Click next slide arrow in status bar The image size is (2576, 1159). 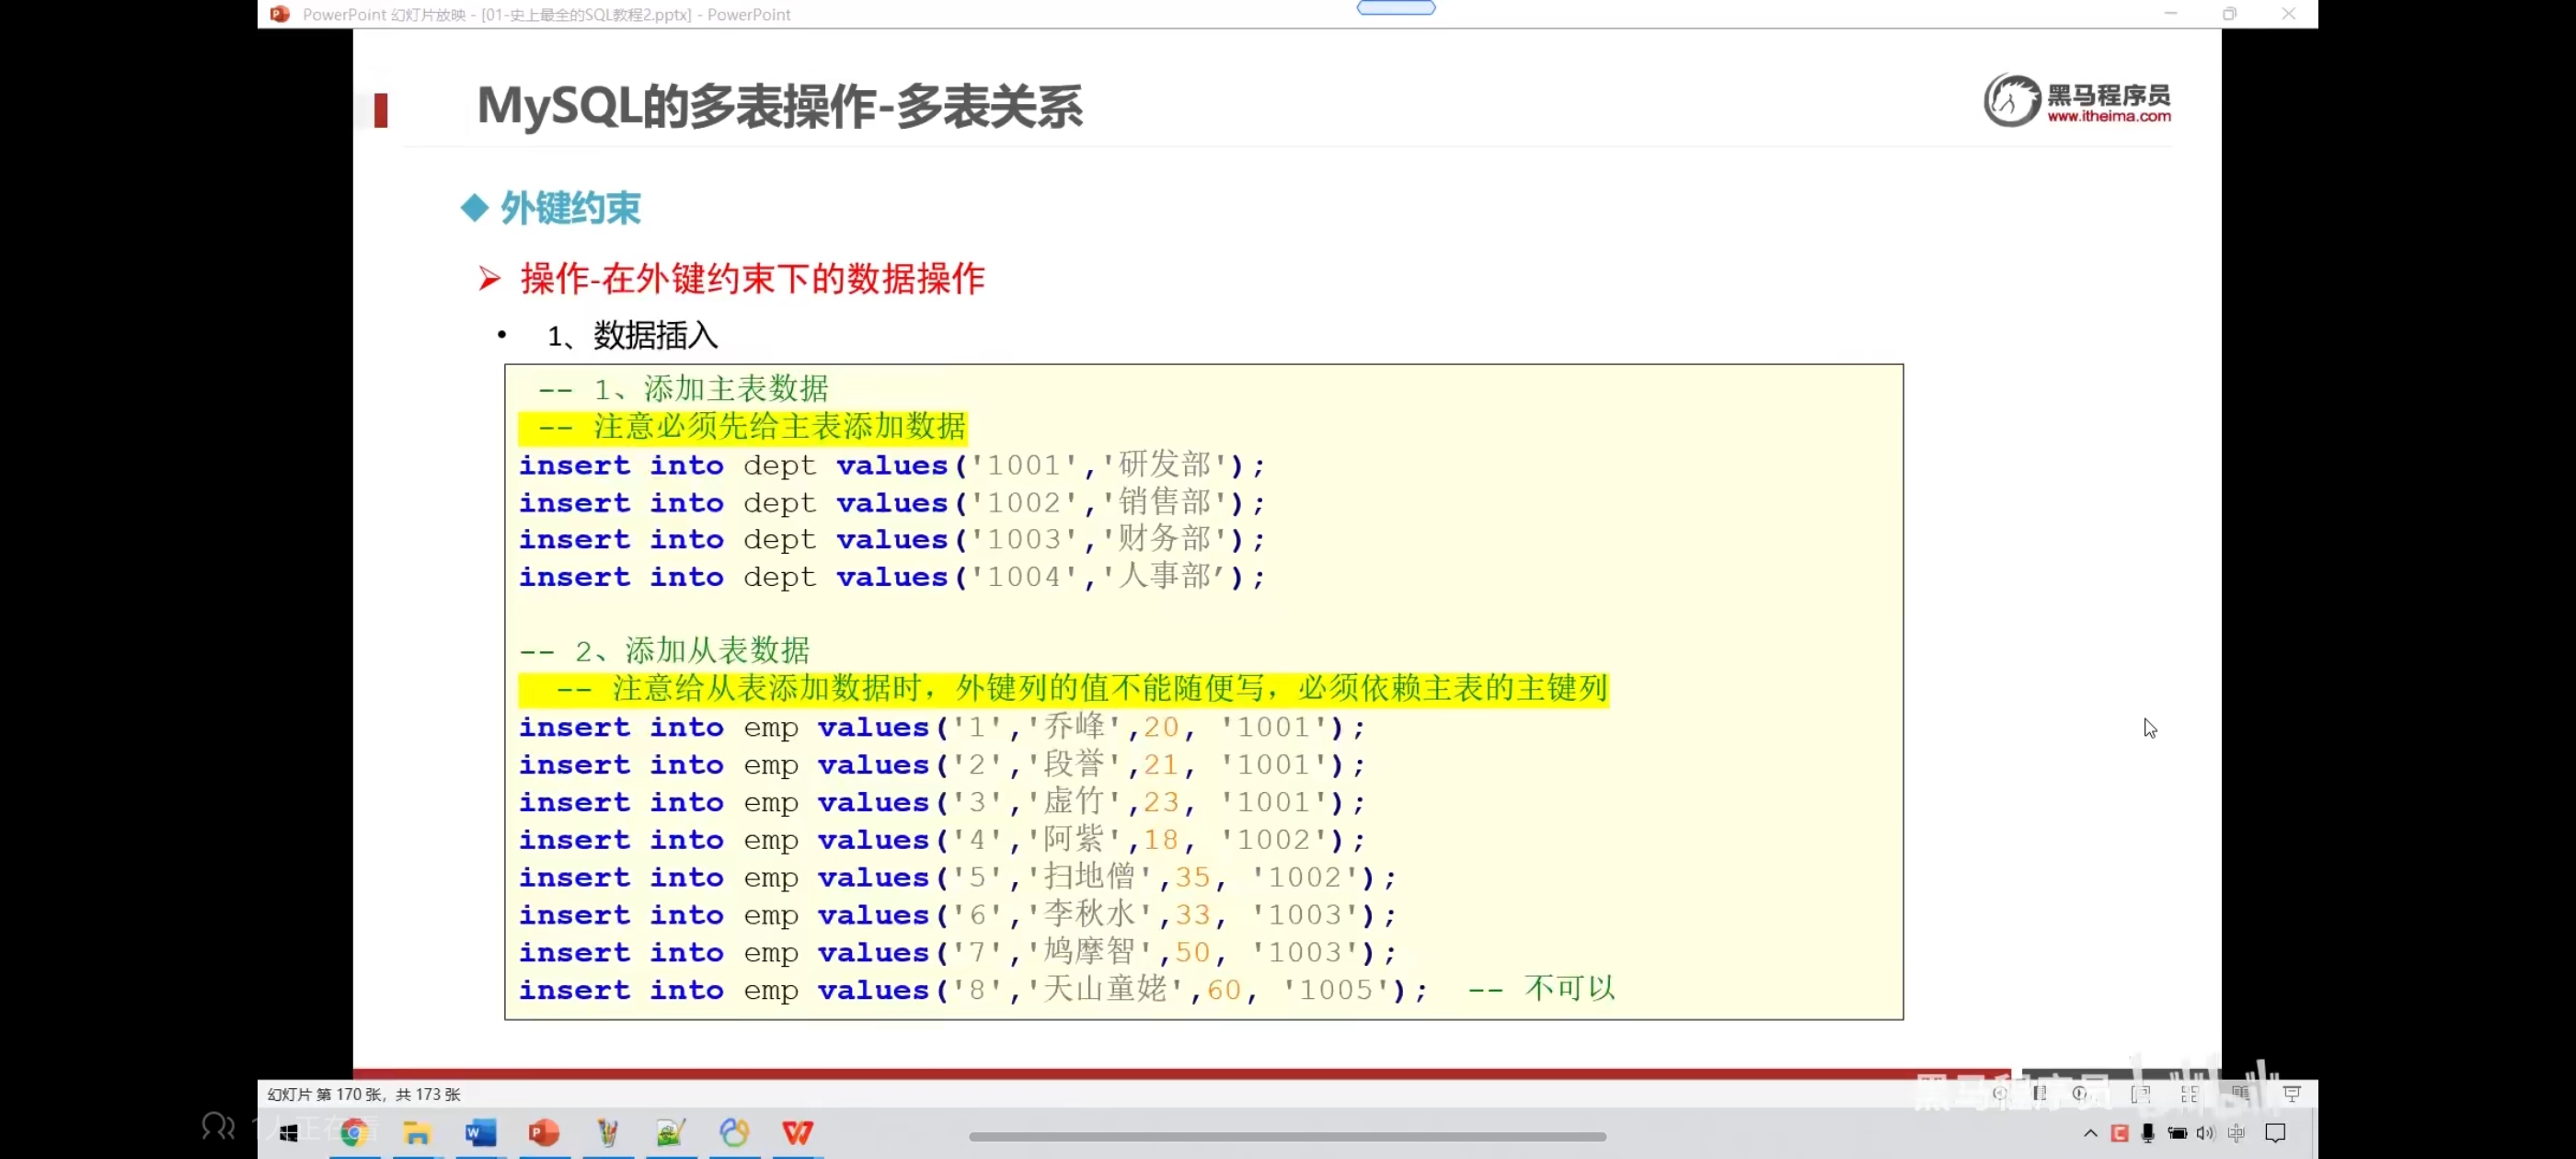point(2080,1093)
